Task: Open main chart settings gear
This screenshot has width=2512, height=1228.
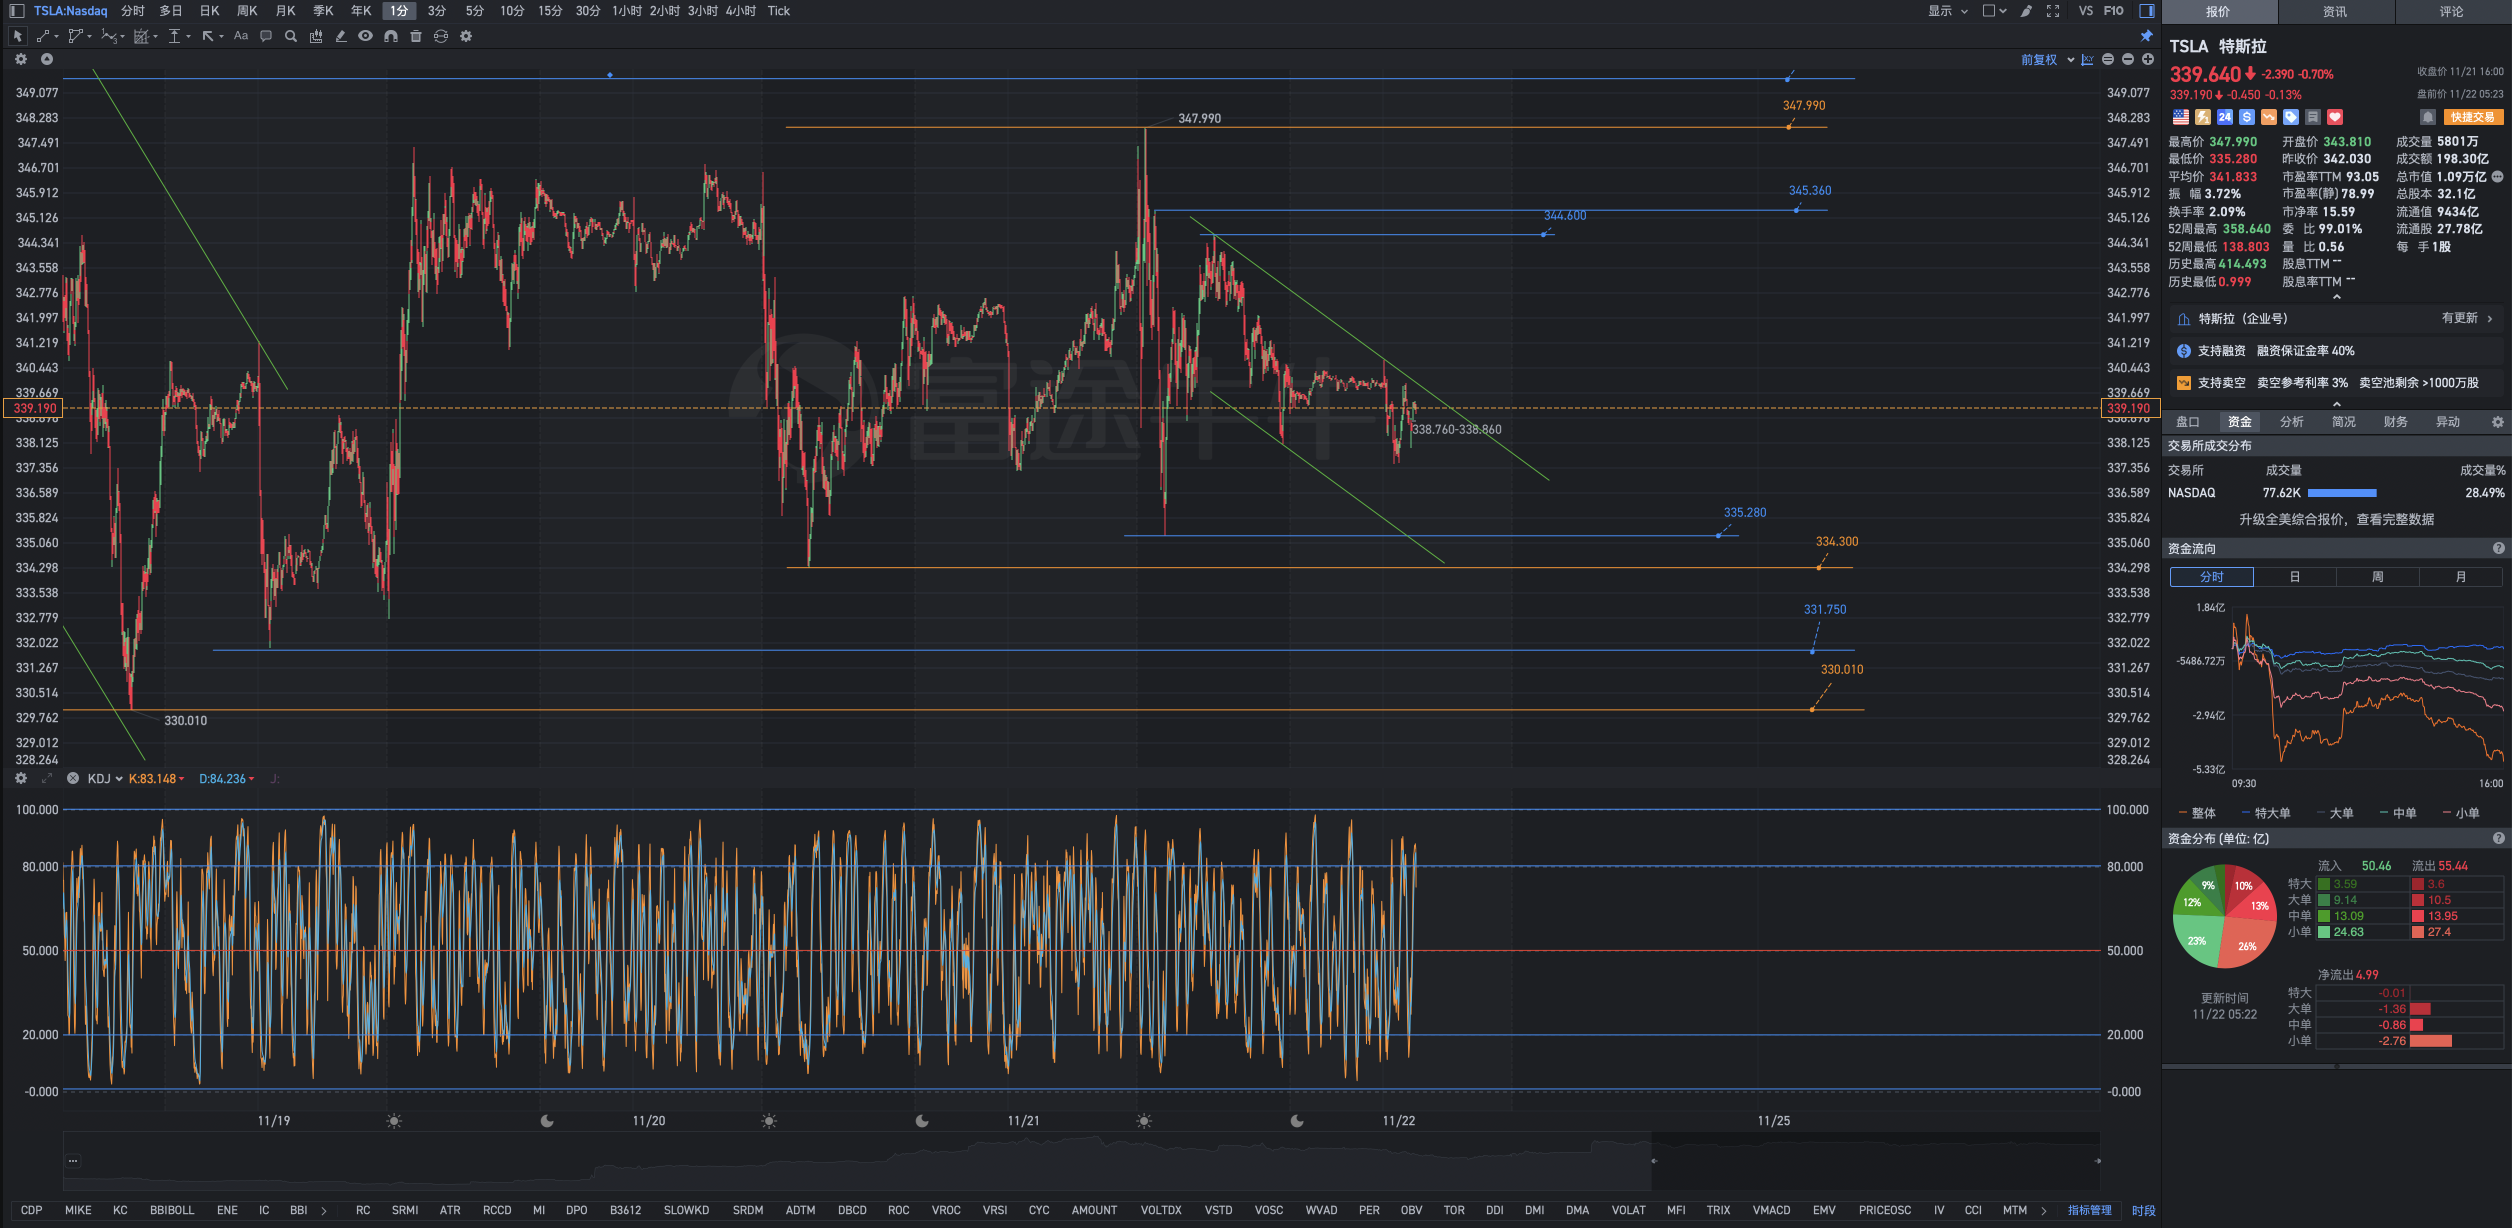Action: coord(21,59)
